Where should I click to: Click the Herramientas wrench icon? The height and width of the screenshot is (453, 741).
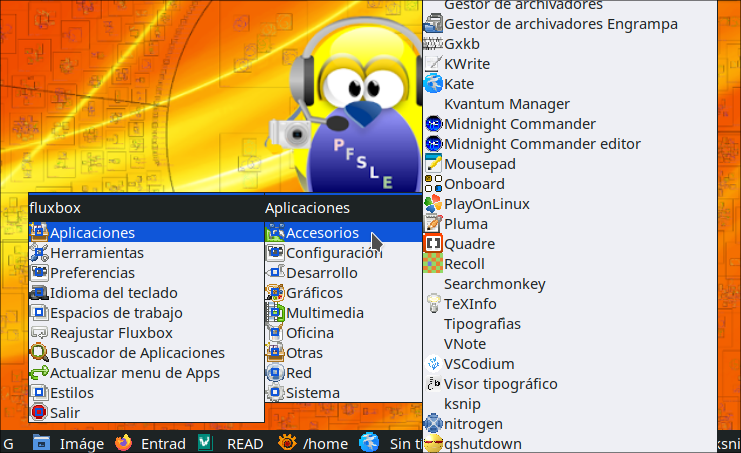39,253
